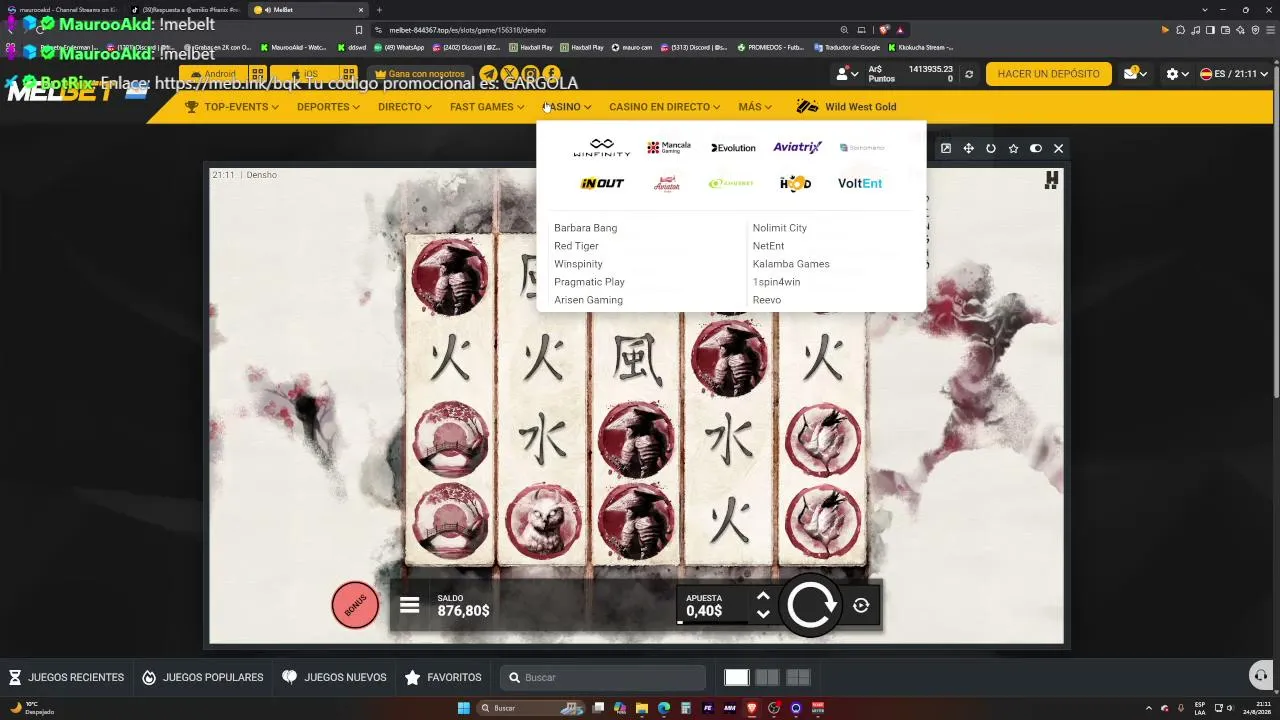Choose Red Tiger from provider list
Screen dimensions: 1280x720
point(576,246)
